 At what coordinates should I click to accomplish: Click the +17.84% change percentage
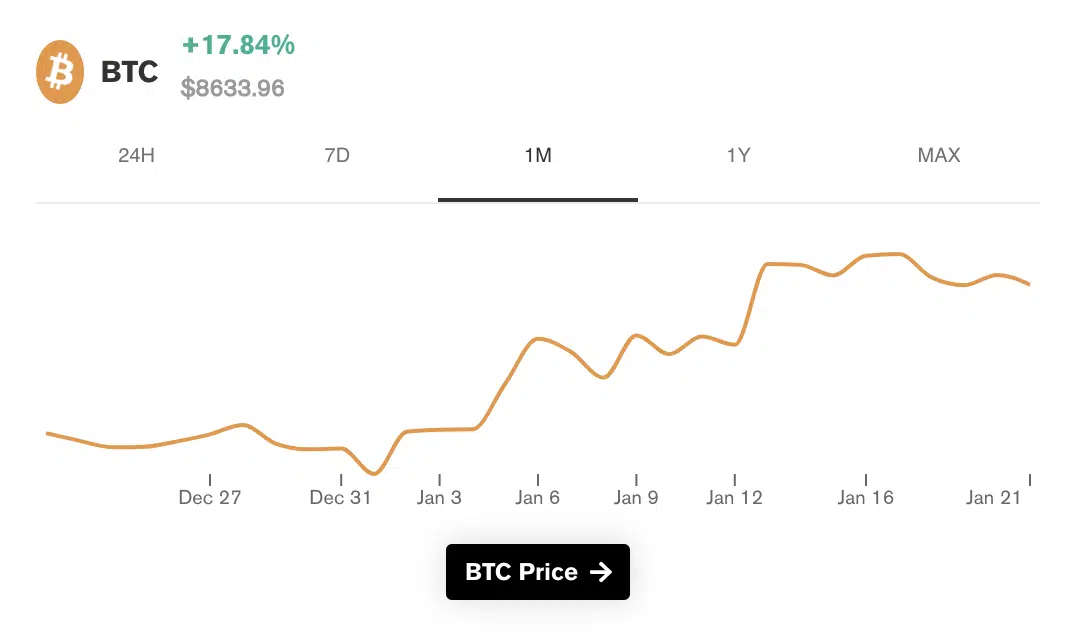pos(239,45)
